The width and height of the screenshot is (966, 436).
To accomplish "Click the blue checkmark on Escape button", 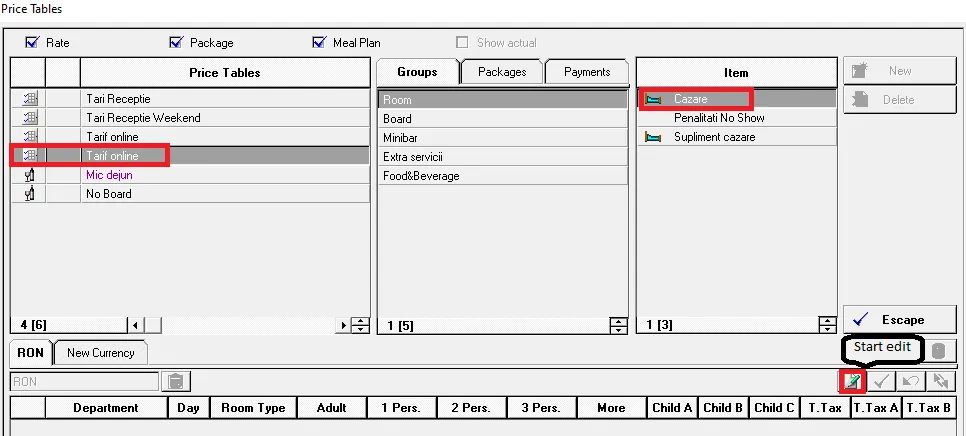I will click(x=861, y=319).
